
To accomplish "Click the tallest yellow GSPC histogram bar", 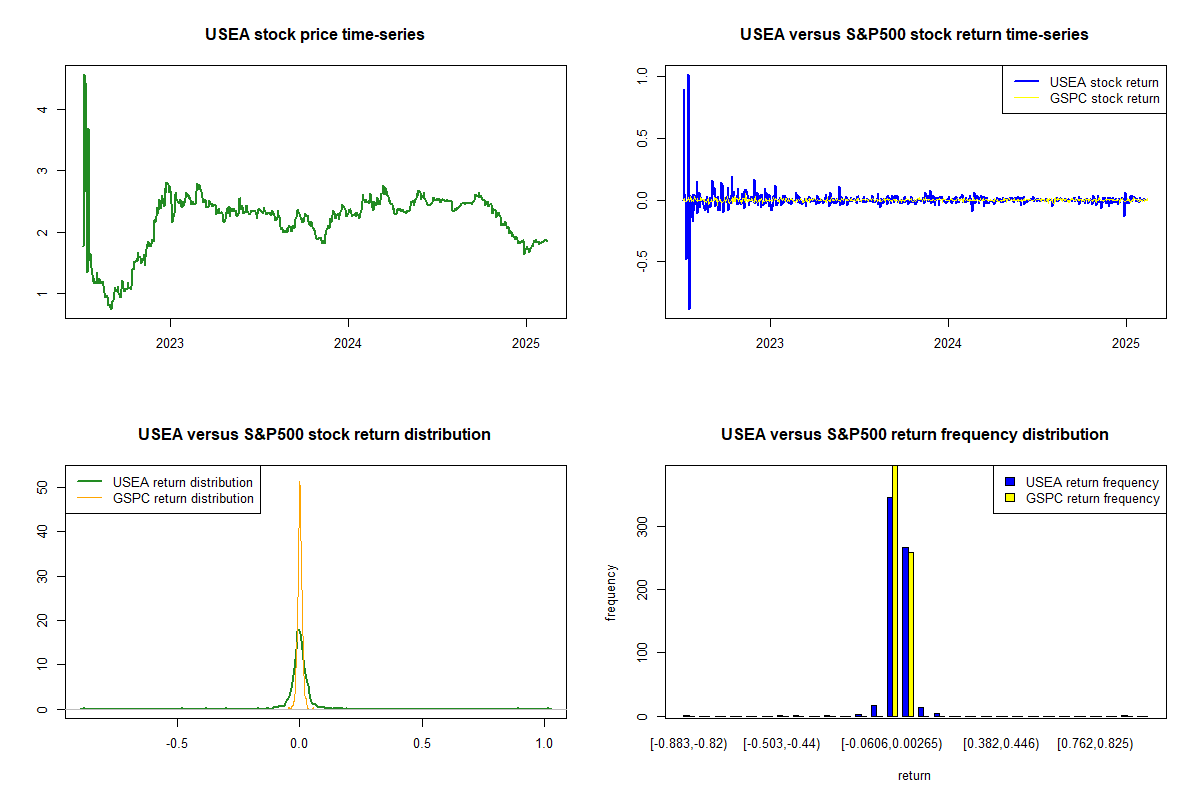I will 895,591.
